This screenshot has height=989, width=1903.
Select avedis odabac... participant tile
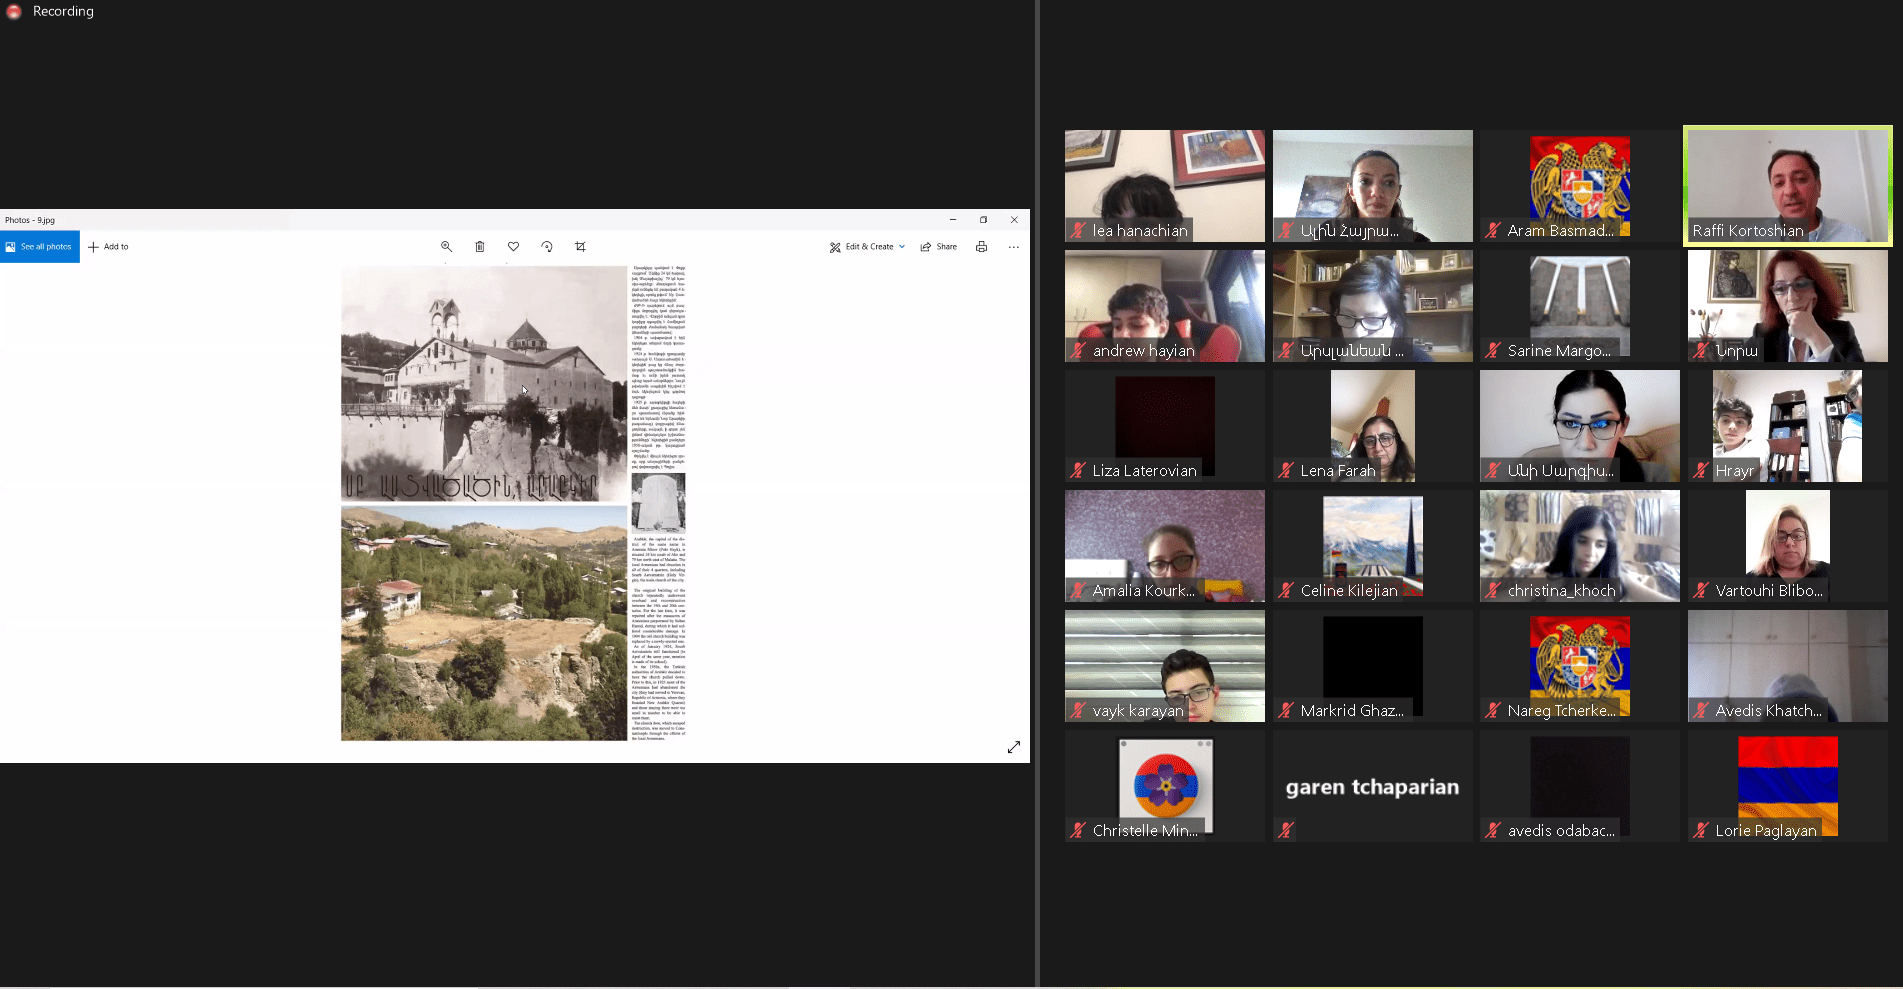click(1580, 786)
